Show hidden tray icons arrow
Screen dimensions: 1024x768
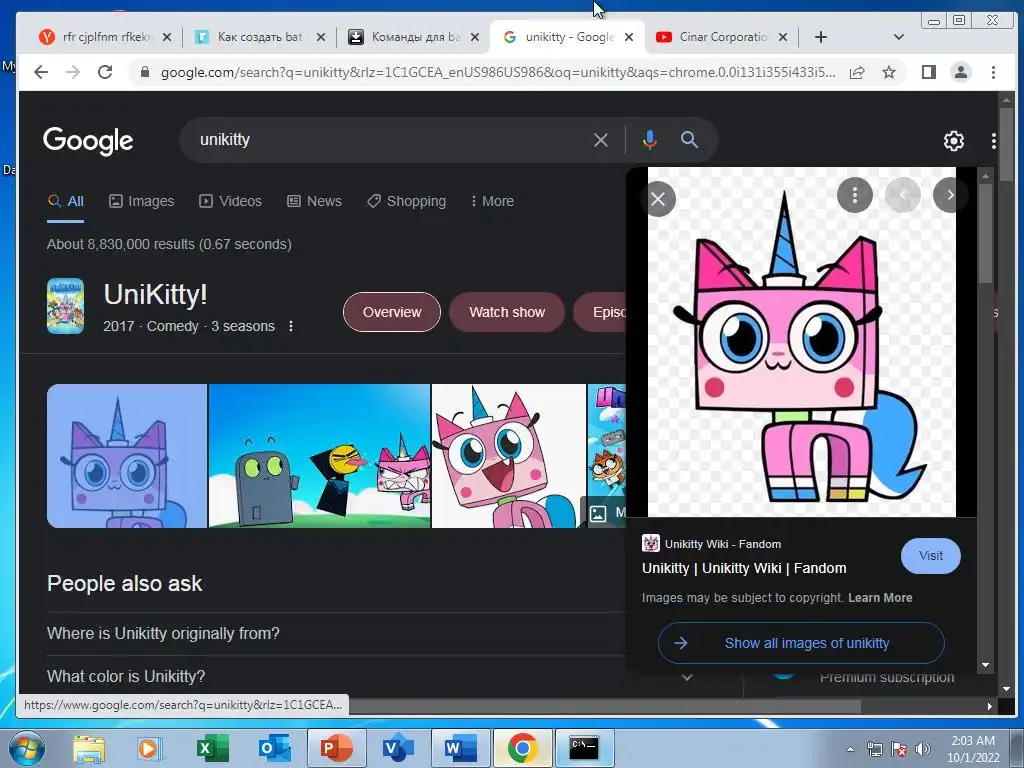850,749
